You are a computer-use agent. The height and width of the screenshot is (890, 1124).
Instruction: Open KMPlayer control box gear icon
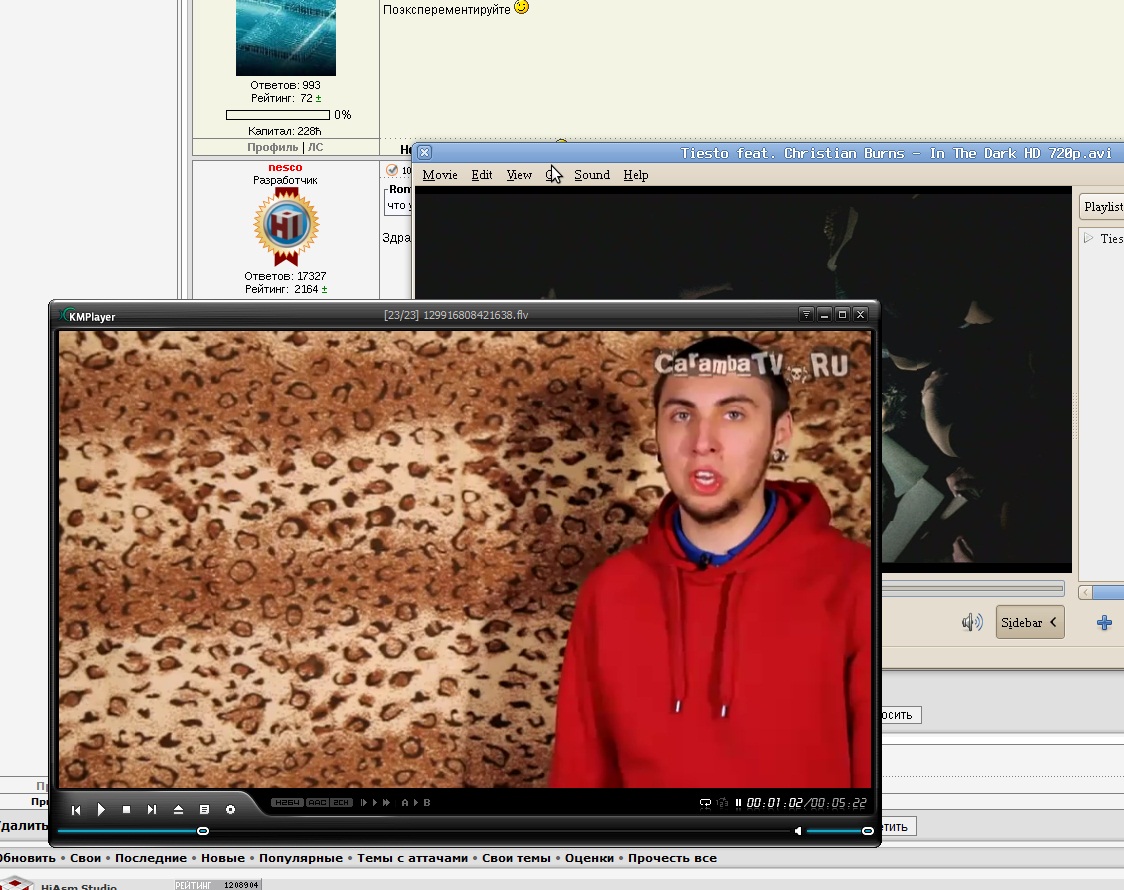230,809
